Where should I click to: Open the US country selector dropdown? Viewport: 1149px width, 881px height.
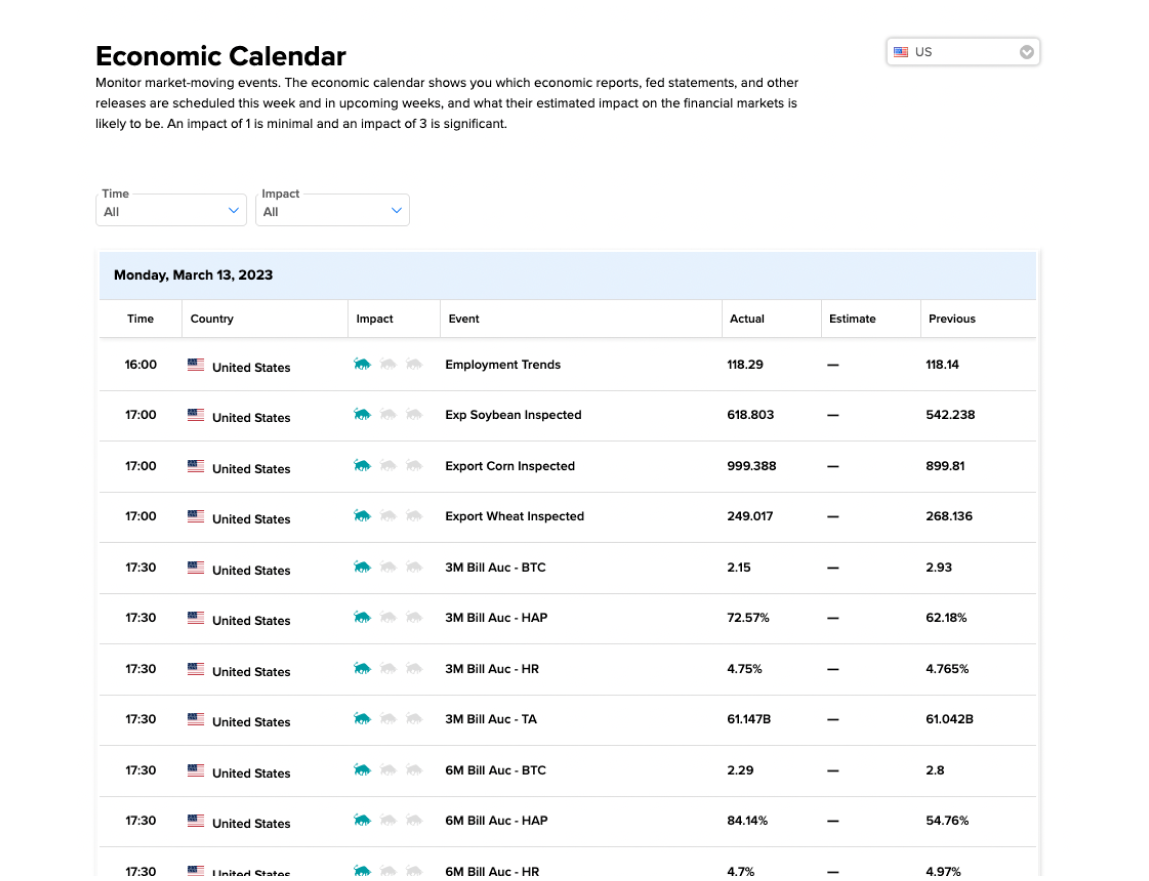tap(962, 52)
